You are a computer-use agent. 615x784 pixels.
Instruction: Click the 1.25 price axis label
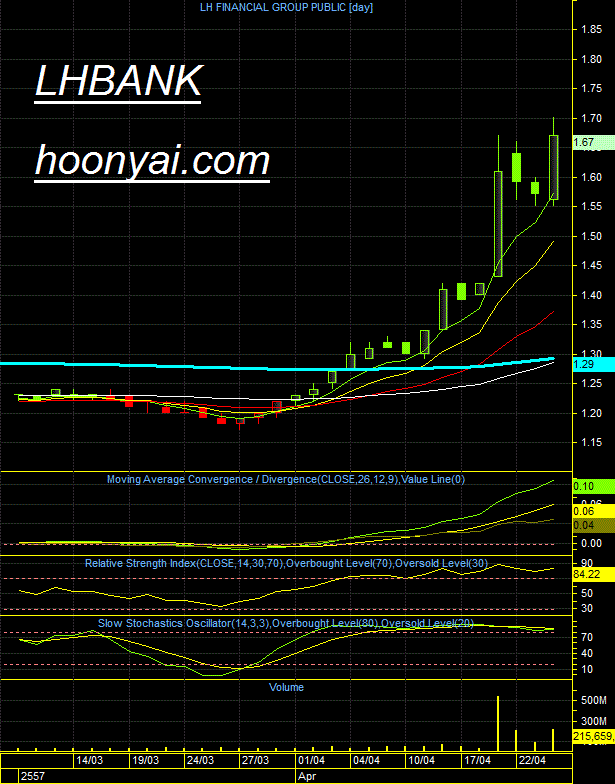(x=592, y=384)
